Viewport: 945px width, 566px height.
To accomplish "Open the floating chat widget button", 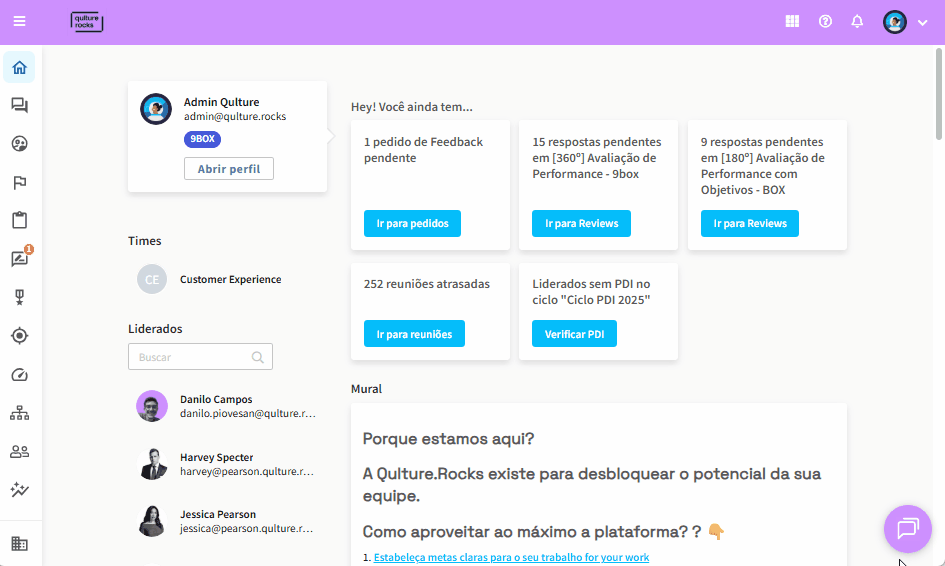I will [907, 528].
